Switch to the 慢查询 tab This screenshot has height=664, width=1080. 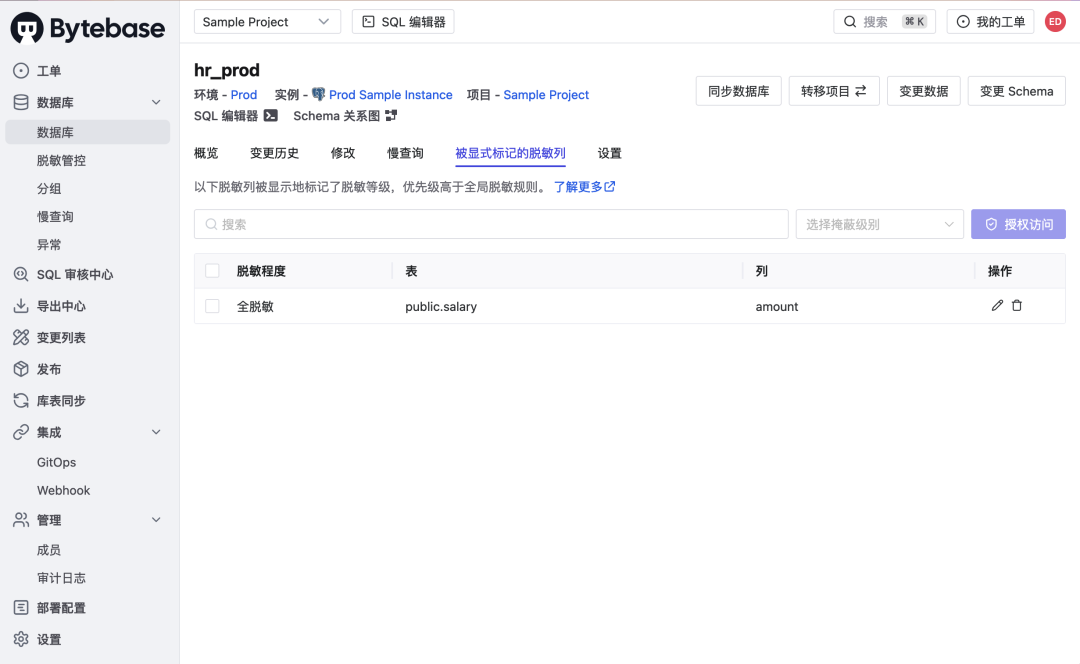pyautogui.click(x=405, y=153)
